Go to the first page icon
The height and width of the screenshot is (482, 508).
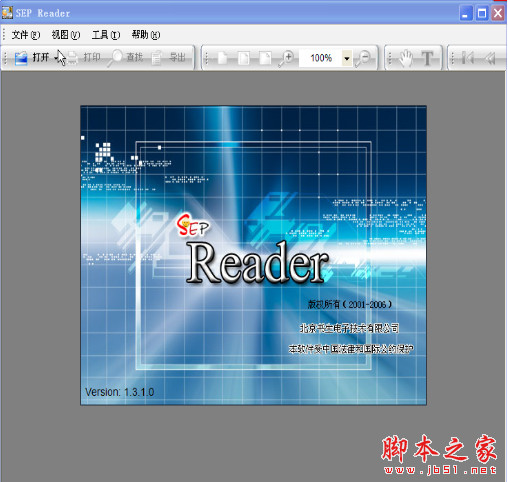pyautogui.click(x=468, y=58)
